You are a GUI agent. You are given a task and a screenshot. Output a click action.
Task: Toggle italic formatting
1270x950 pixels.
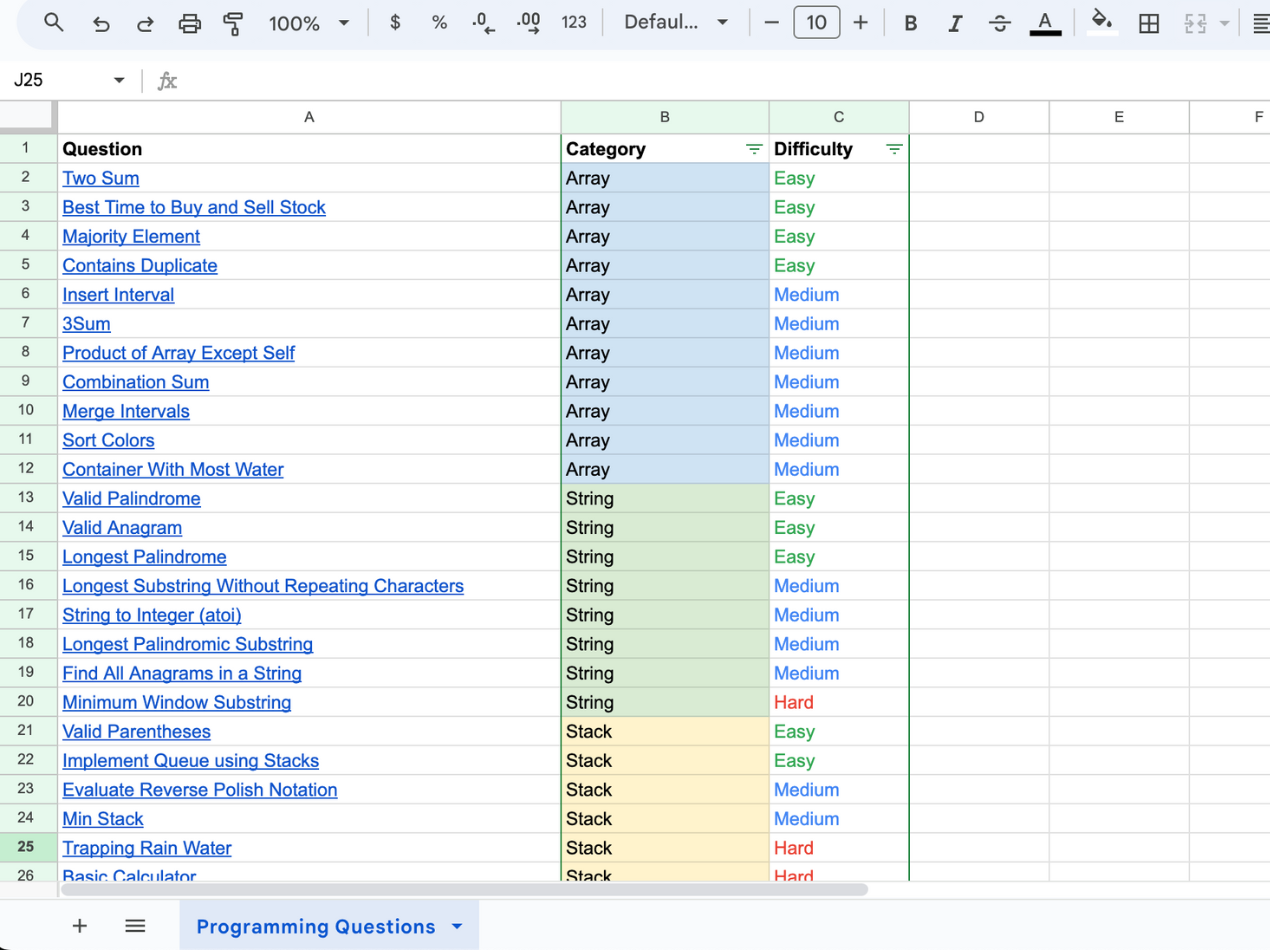(x=955, y=23)
